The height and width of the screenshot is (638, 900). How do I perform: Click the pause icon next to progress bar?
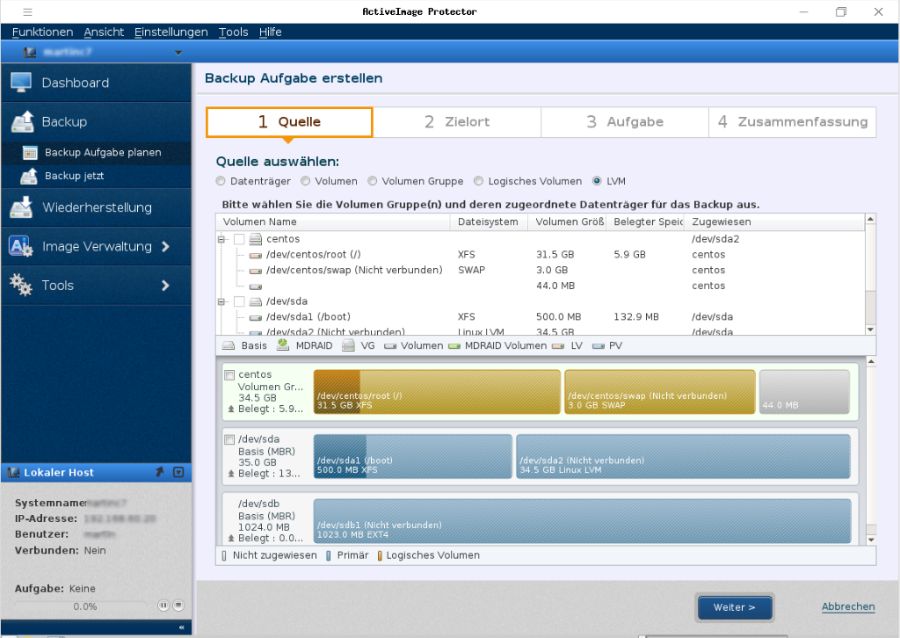pos(163,605)
